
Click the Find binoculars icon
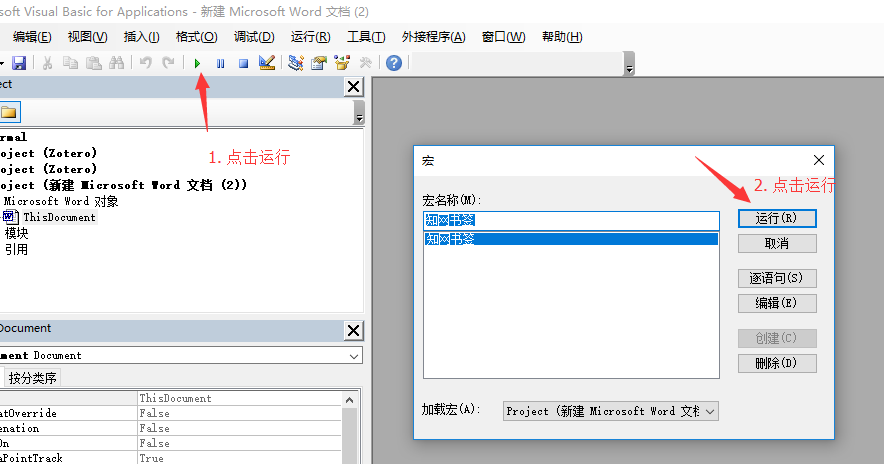117,63
